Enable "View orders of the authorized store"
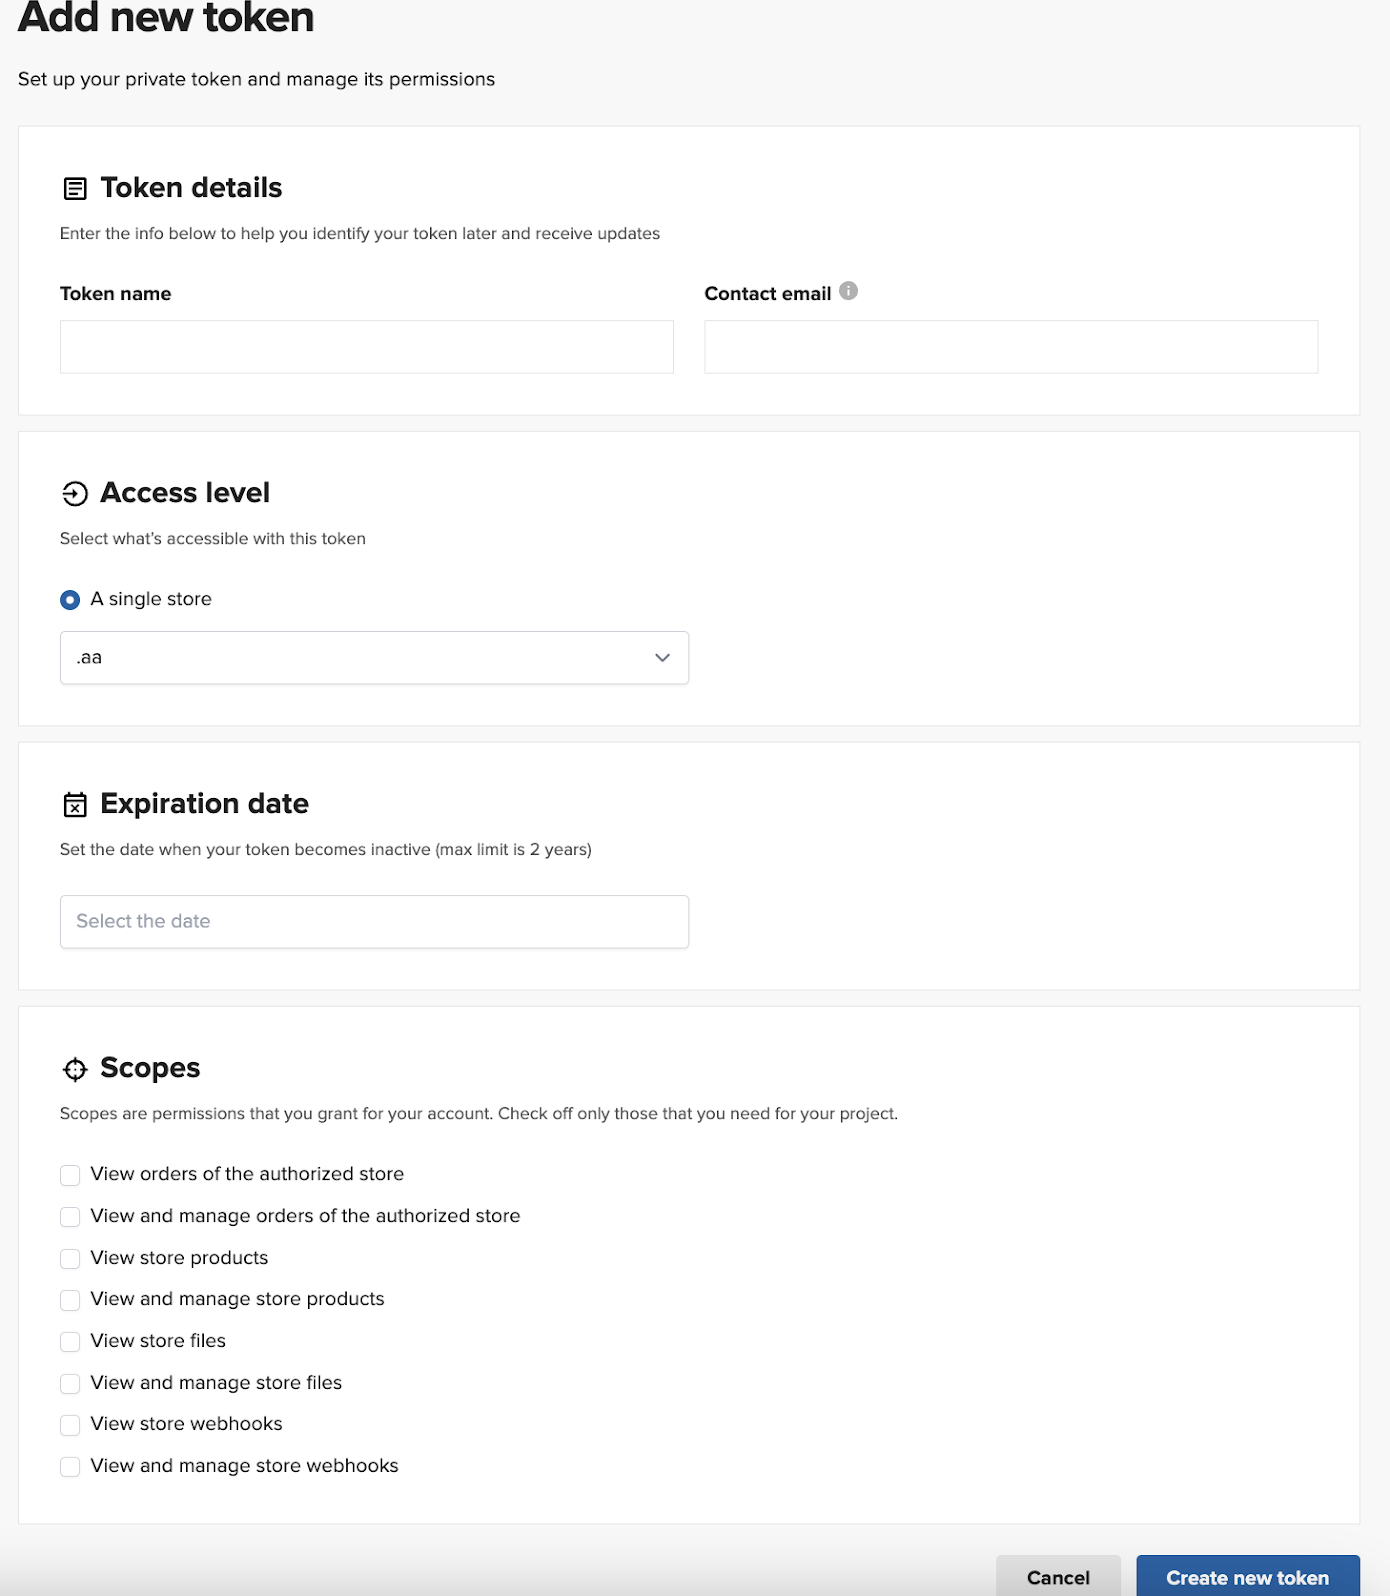The image size is (1390, 1596). (70, 1175)
